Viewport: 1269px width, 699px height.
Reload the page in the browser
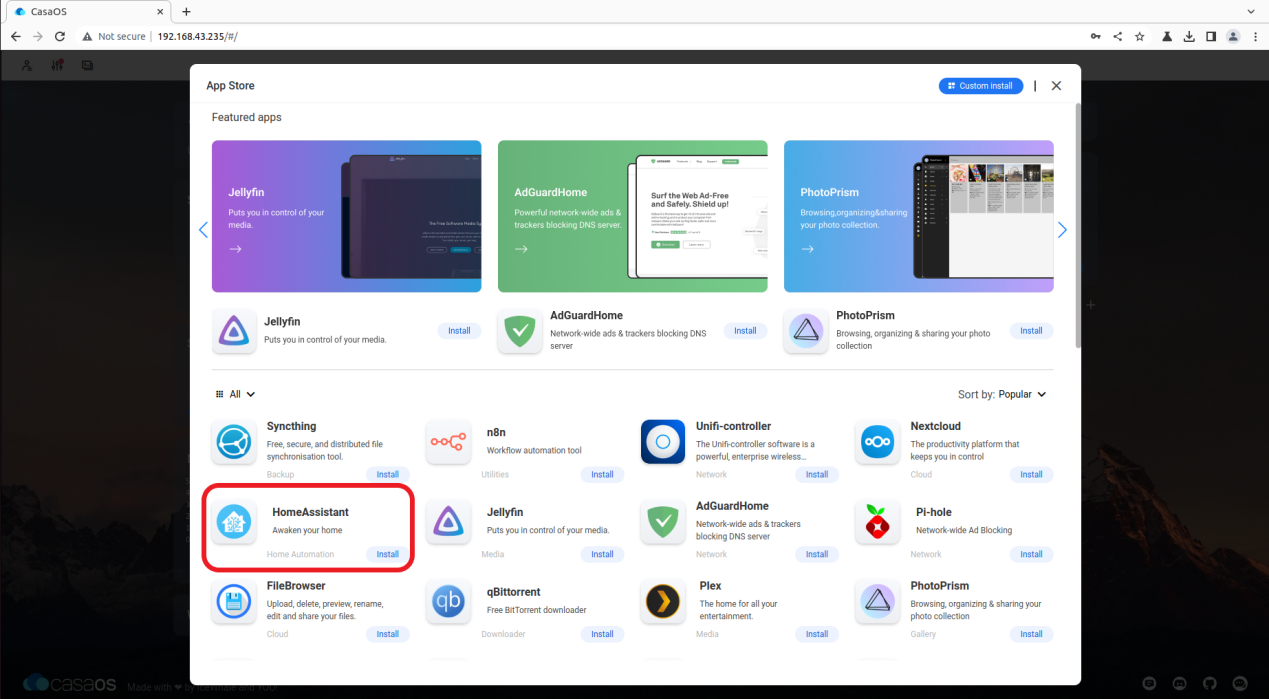(60, 36)
